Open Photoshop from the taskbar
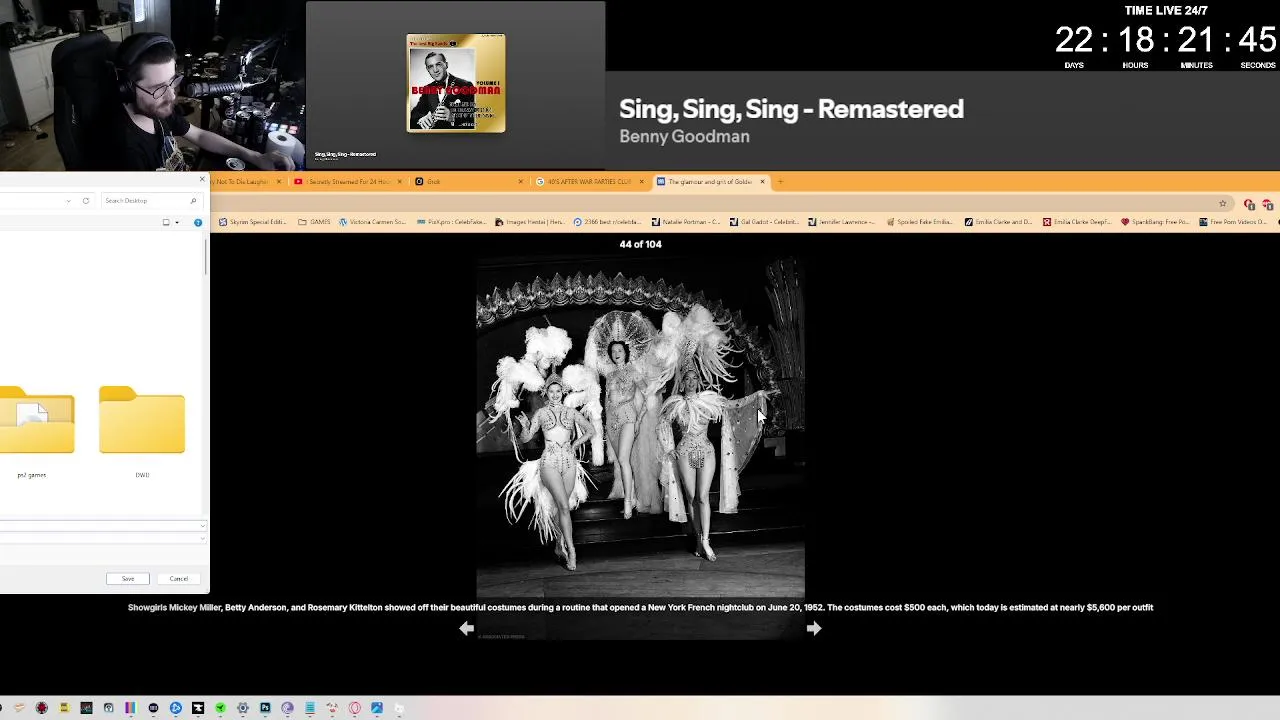 click(265, 708)
